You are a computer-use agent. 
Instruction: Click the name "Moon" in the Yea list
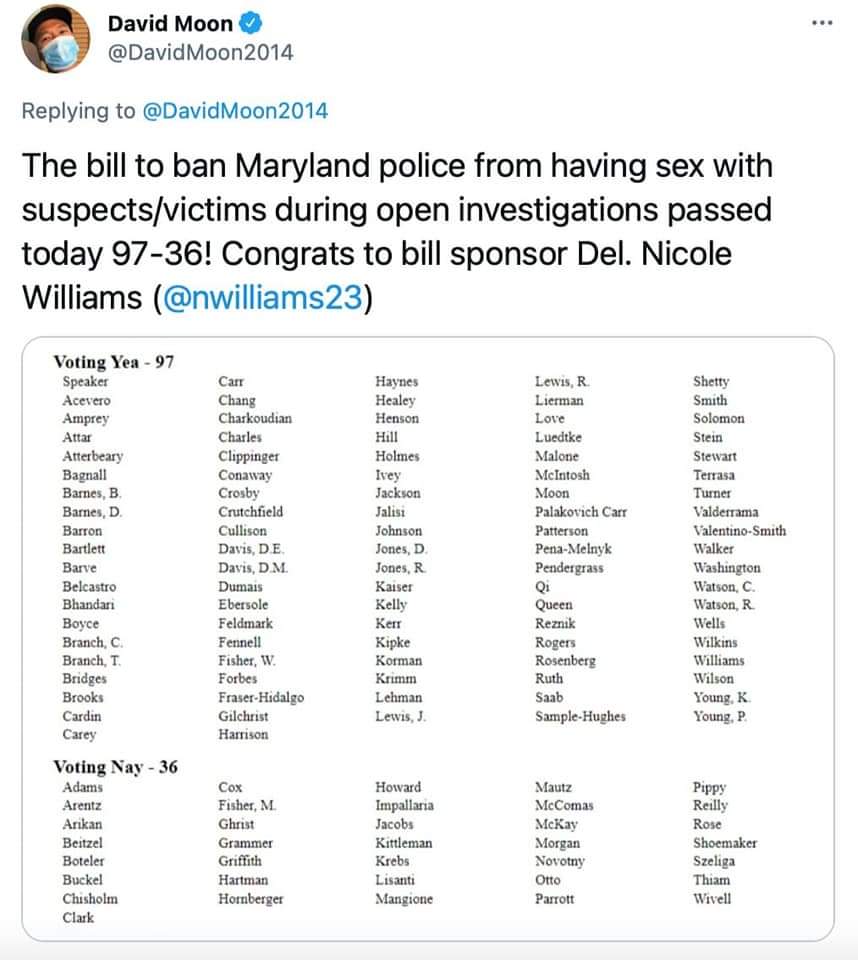[552, 493]
